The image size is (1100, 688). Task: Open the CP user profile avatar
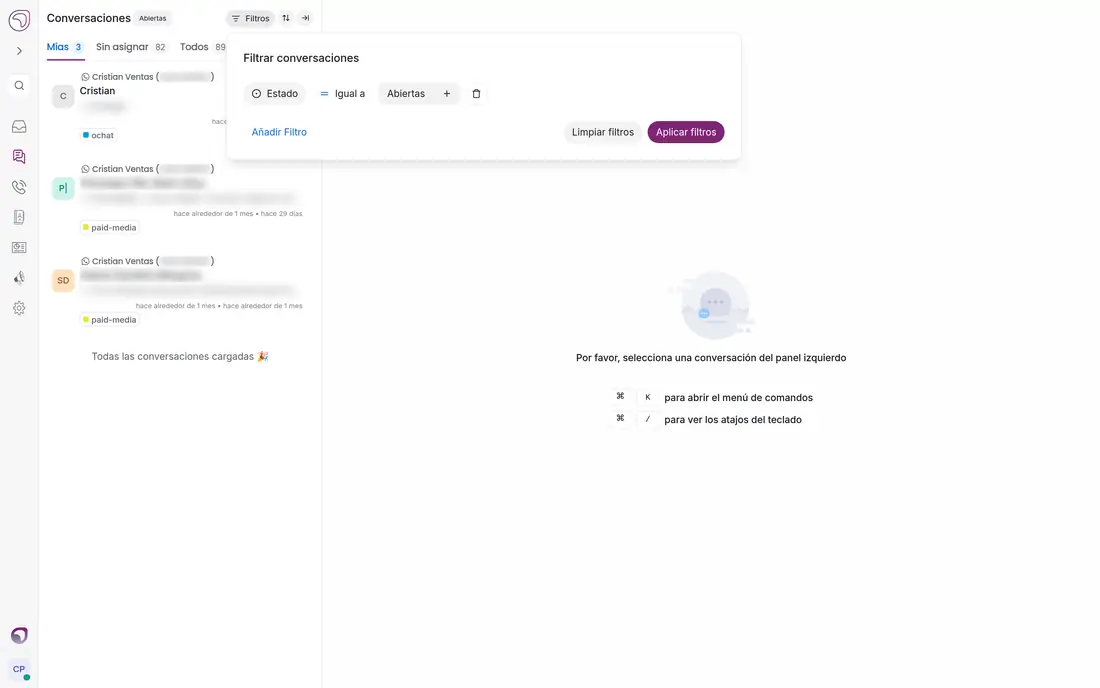coord(19,670)
